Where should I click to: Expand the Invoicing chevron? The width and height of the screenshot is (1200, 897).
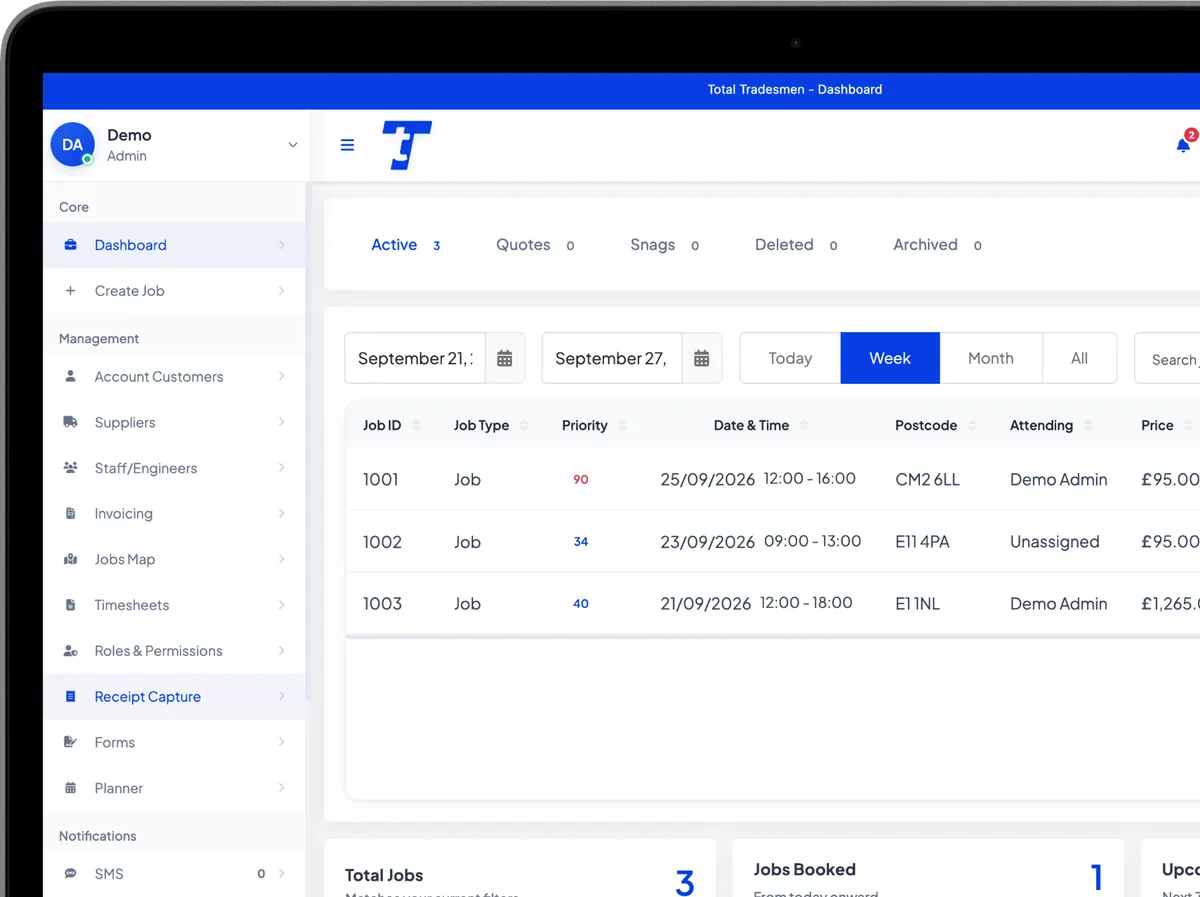click(282, 514)
